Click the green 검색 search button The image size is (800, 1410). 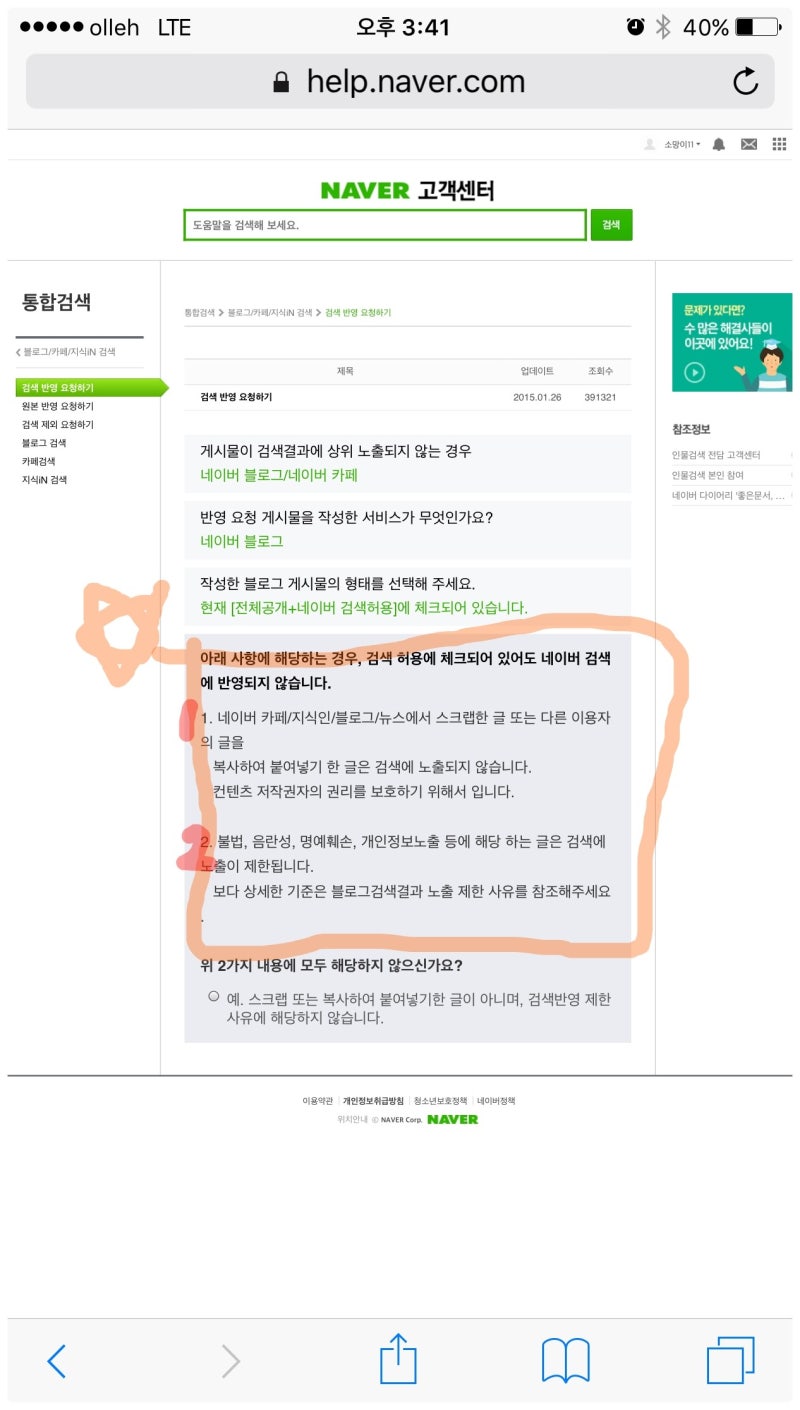(611, 225)
